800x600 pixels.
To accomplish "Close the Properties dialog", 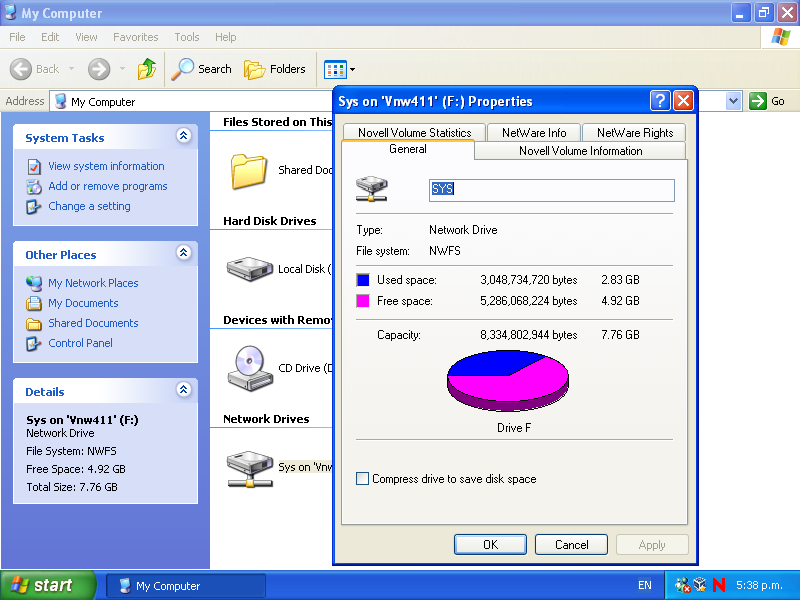I will (x=684, y=101).
